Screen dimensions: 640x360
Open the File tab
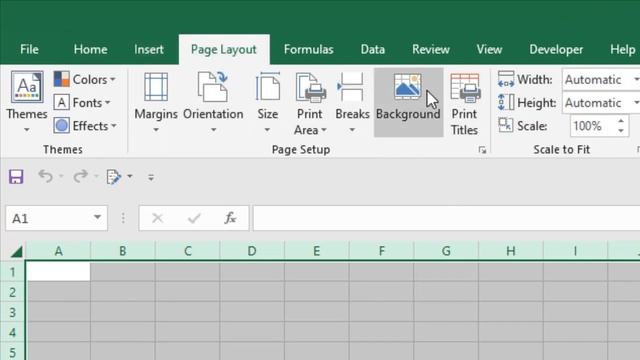tap(29, 49)
